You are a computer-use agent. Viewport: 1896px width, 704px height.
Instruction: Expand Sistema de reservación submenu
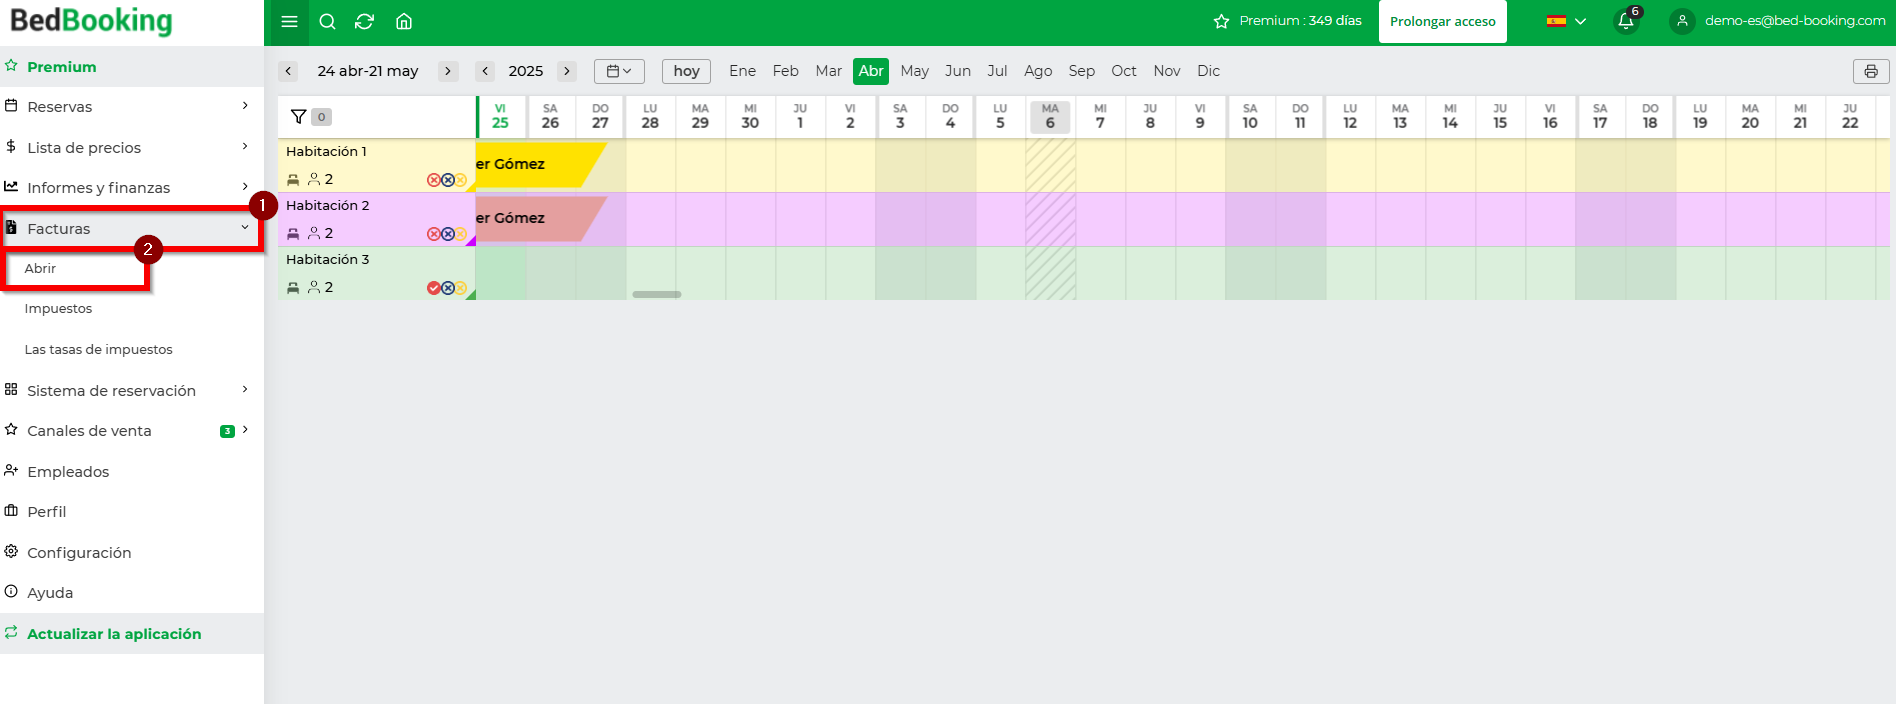pos(245,389)
